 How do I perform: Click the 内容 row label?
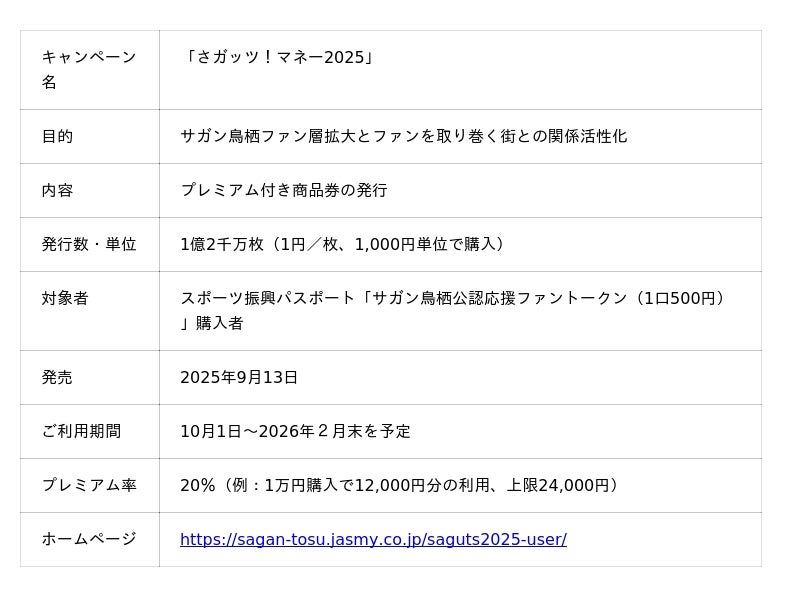(57, 190)
